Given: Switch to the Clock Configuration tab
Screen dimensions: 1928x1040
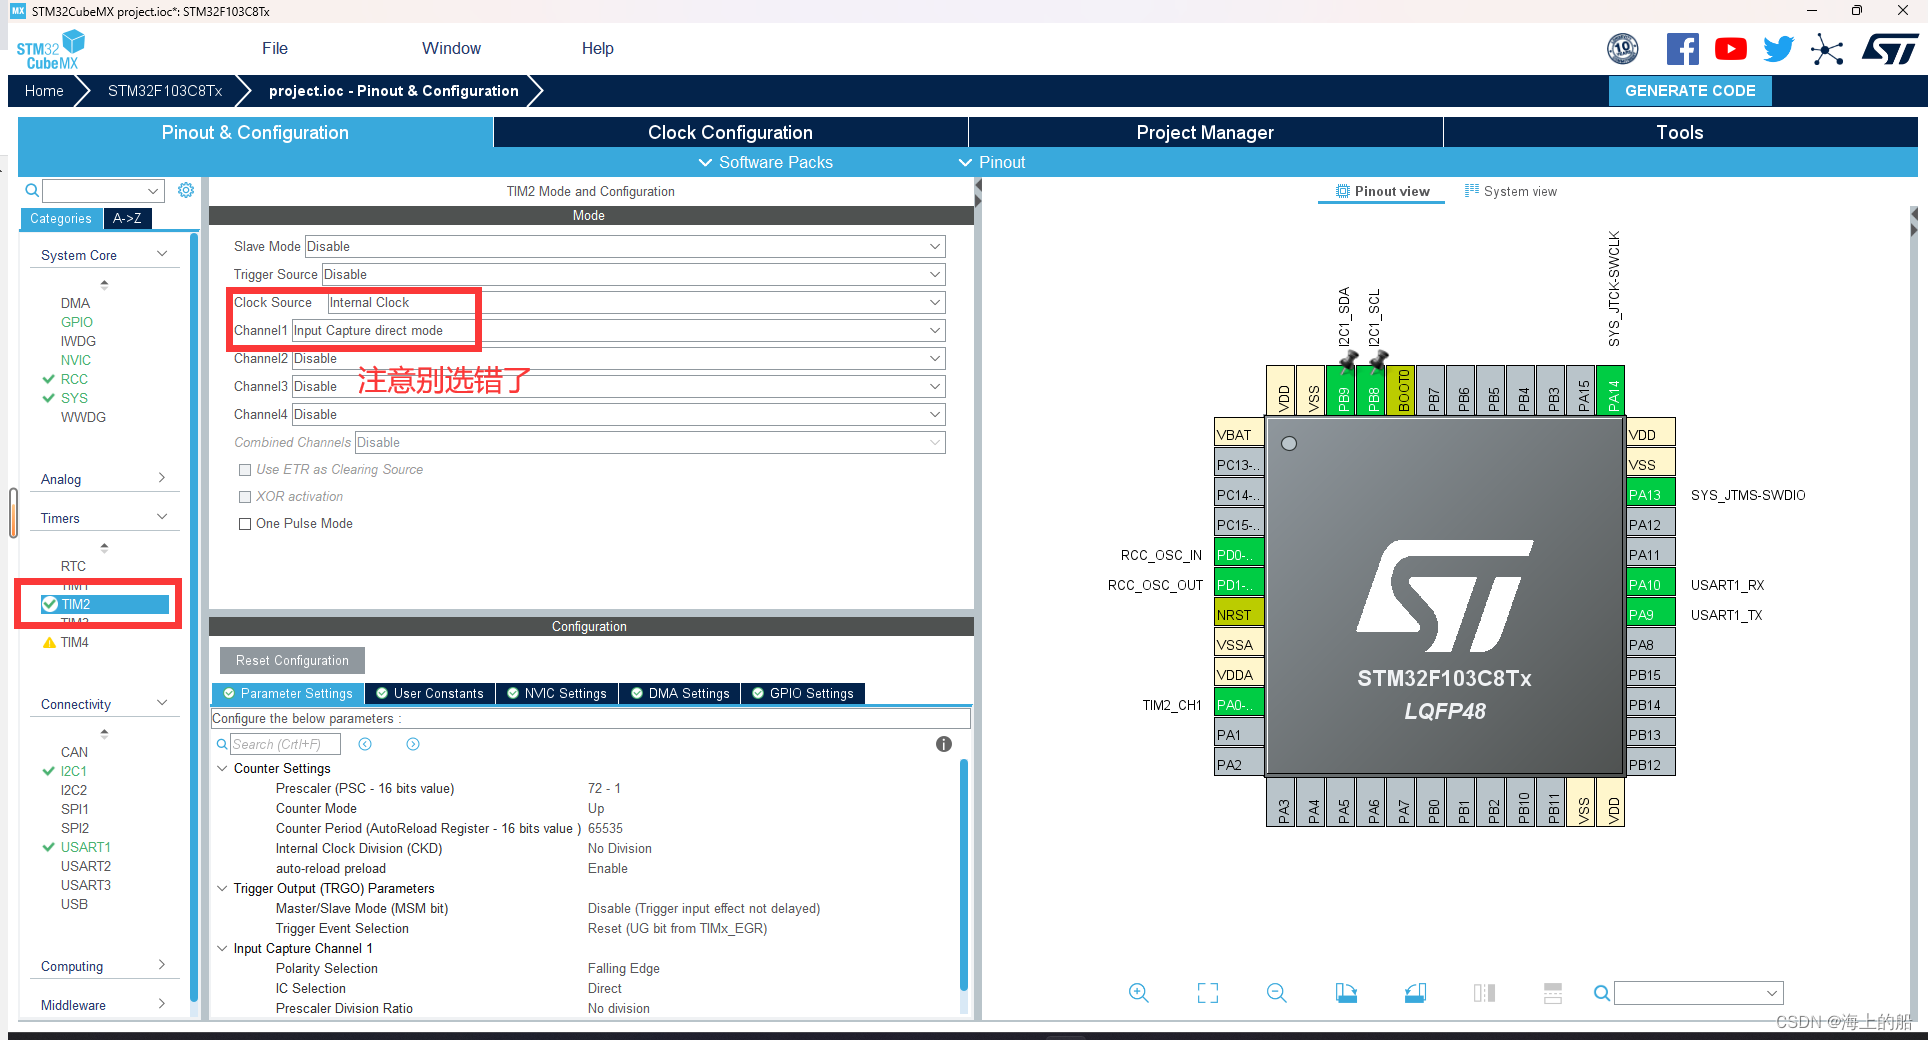Looking at the screenshot, I should pos(729,131).
